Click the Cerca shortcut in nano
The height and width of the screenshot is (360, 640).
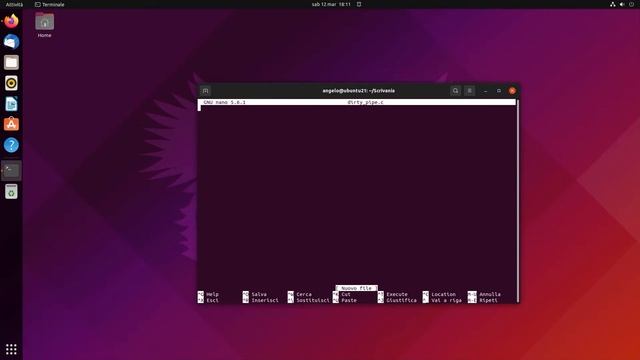click(300, 294)
